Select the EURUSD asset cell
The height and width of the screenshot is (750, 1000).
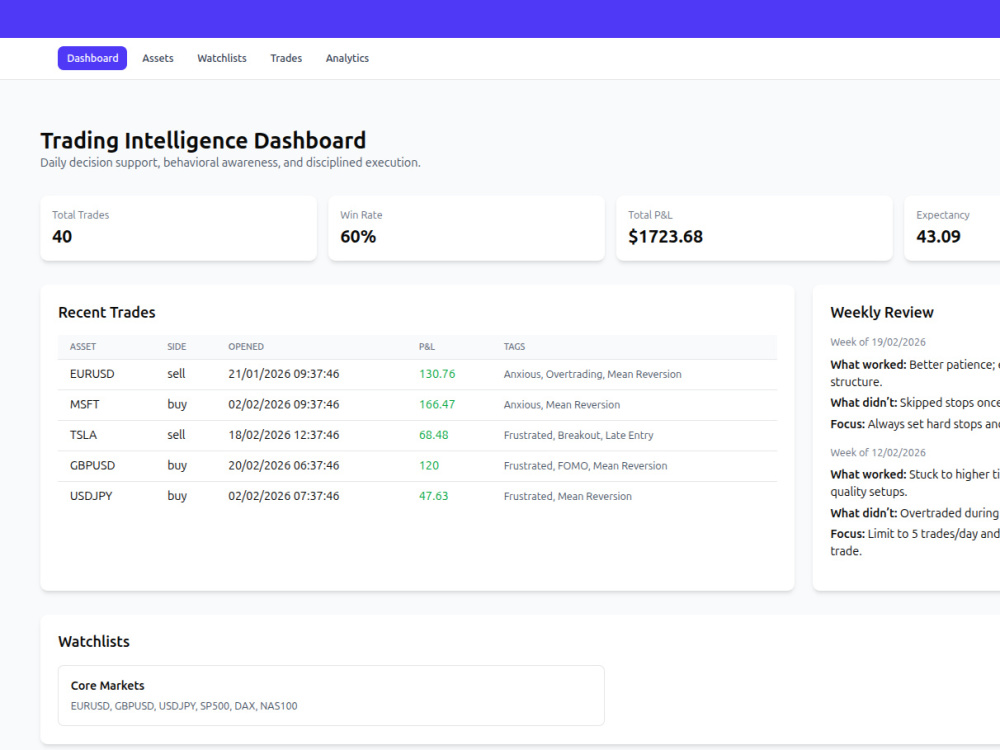[x=92, y=374]
